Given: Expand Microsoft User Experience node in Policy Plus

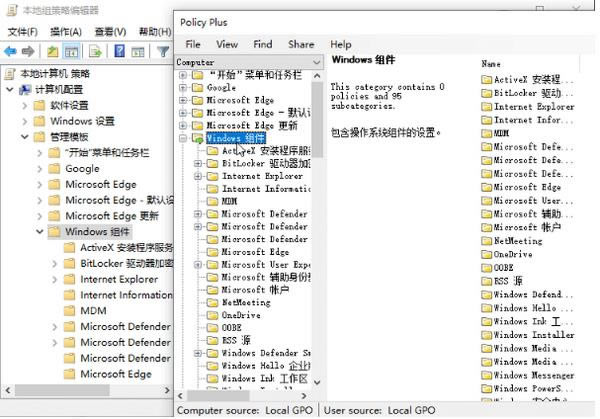Looking at the screenshot, I should coord(198,264).
